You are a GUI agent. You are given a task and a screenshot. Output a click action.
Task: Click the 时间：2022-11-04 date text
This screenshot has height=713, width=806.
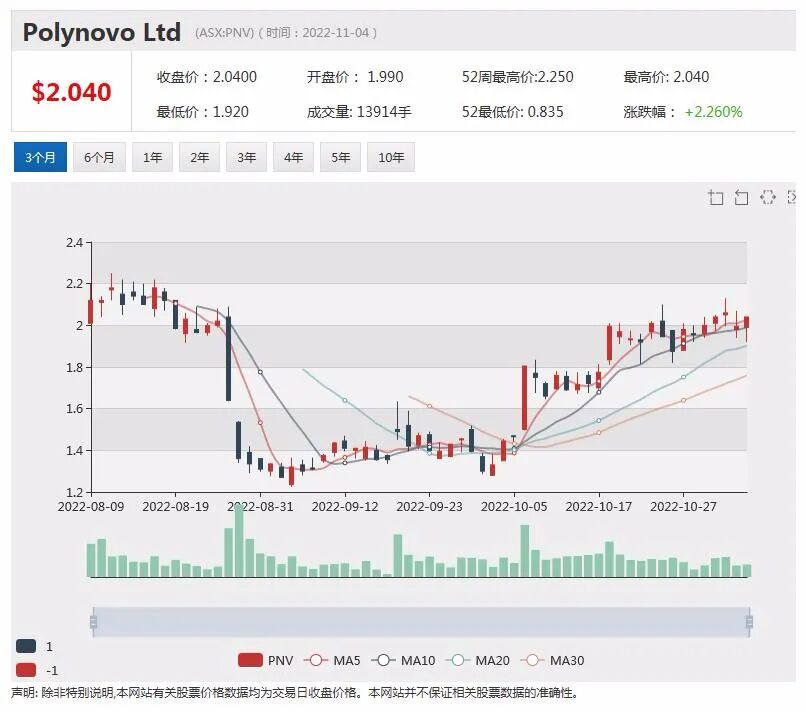point(317,33)
